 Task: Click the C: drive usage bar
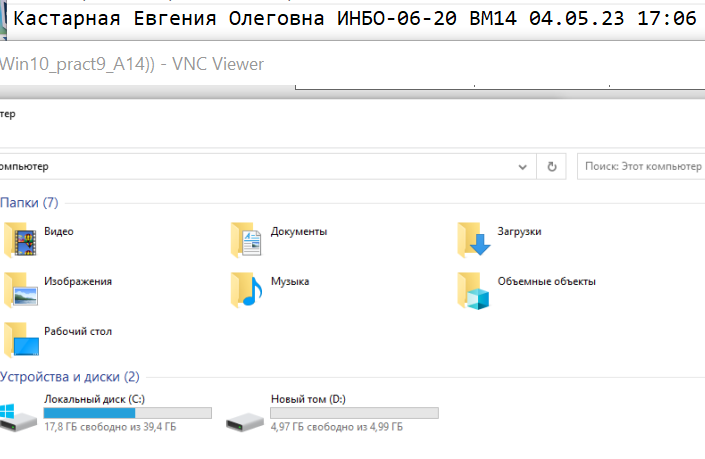point(128,413)
